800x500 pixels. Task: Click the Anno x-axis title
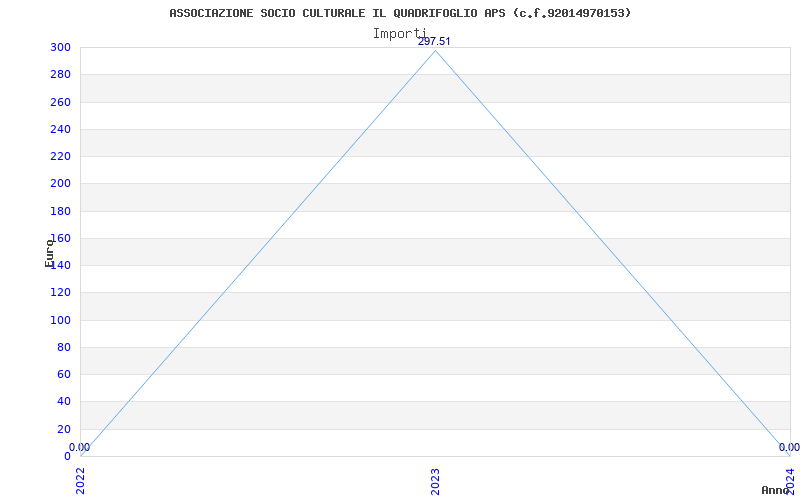click(776, 490)
